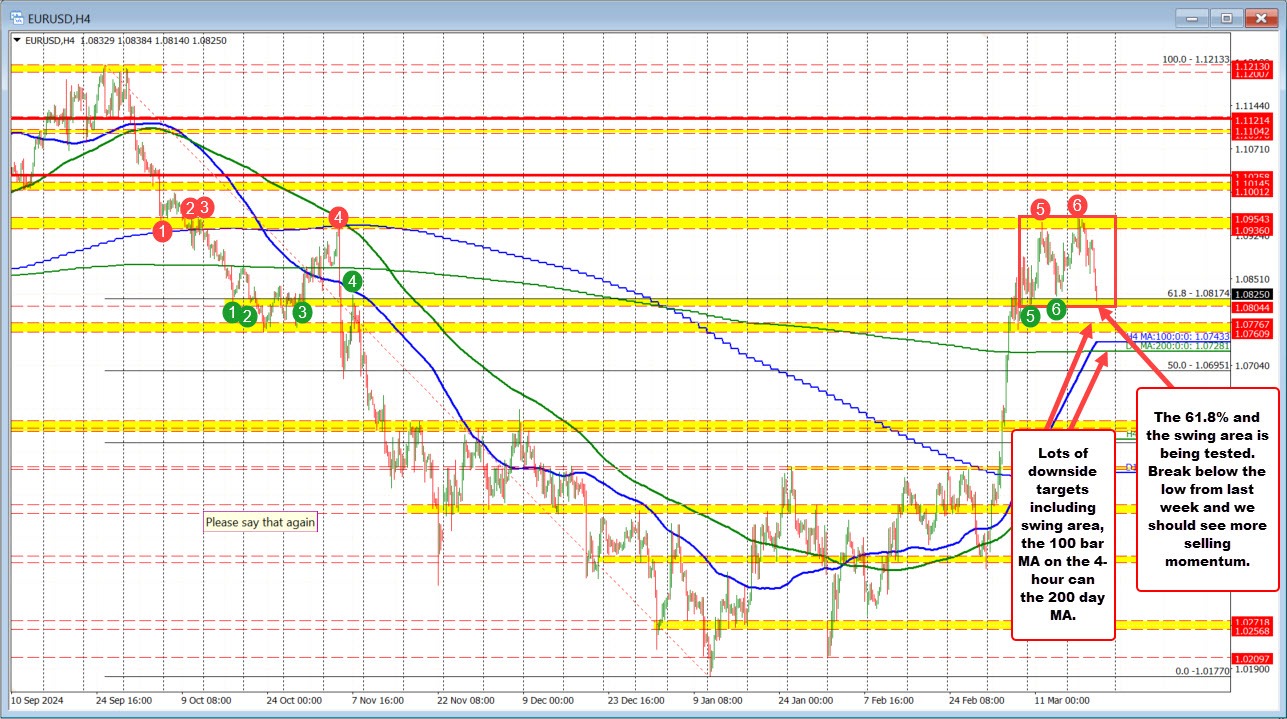Viewport: 1287px width, 719px height.
Task: Select red marker 6 at the latest peak
Action: (1077, 205)
